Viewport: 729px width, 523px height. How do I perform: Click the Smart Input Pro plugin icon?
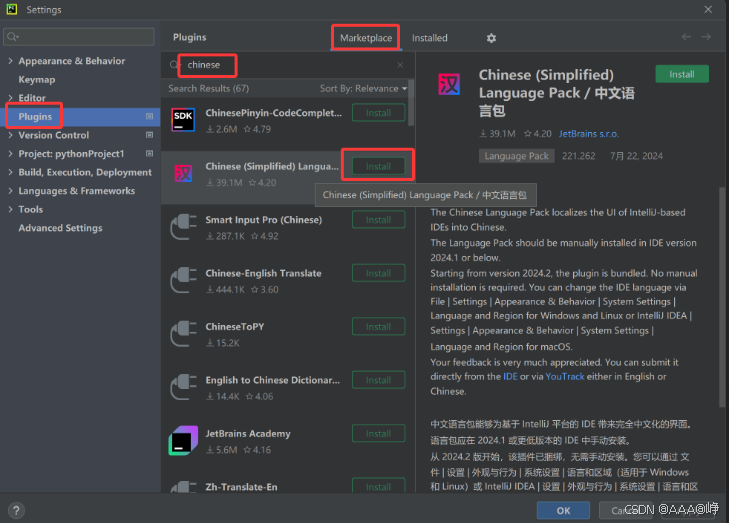183,227
